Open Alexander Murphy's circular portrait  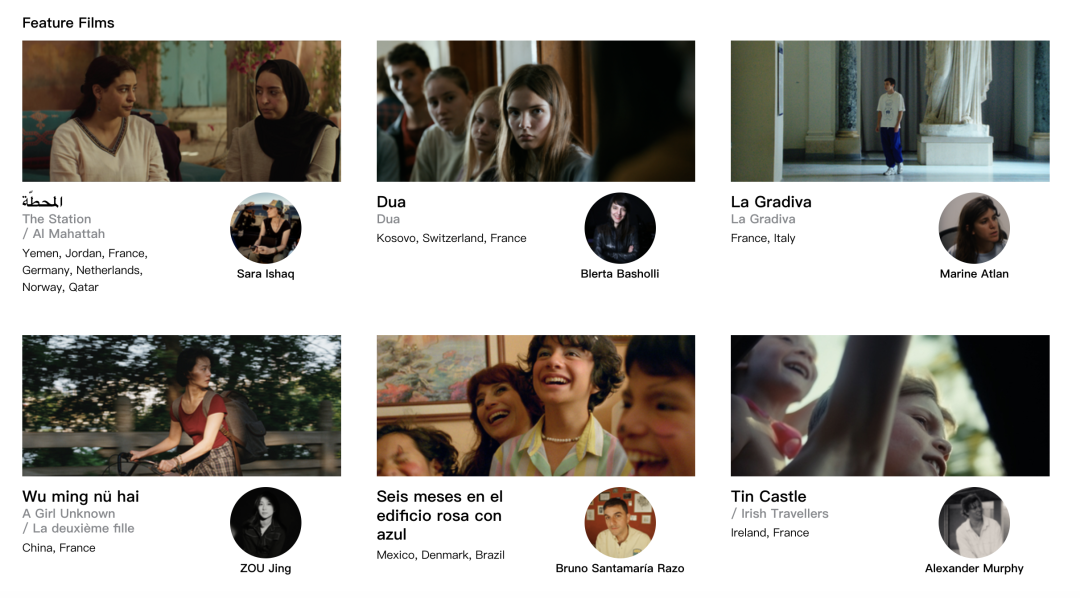click(974, 522)
